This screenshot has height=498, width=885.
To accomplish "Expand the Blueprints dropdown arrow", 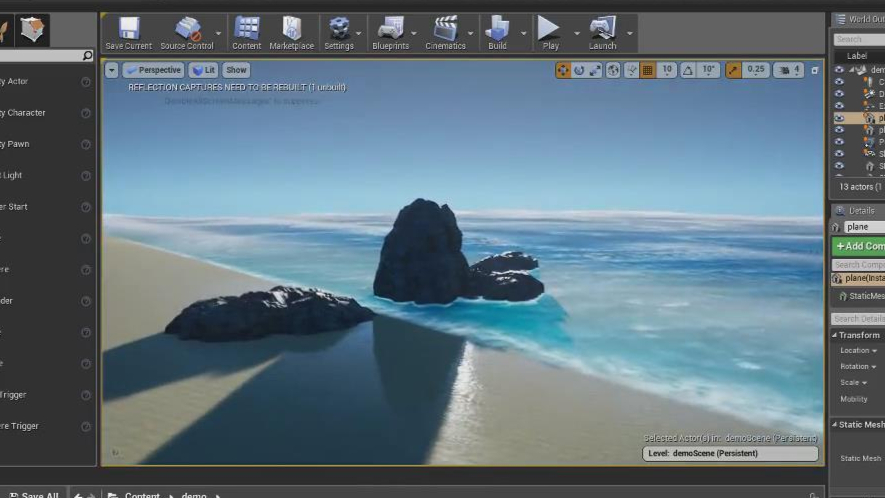I will (414, 33).
